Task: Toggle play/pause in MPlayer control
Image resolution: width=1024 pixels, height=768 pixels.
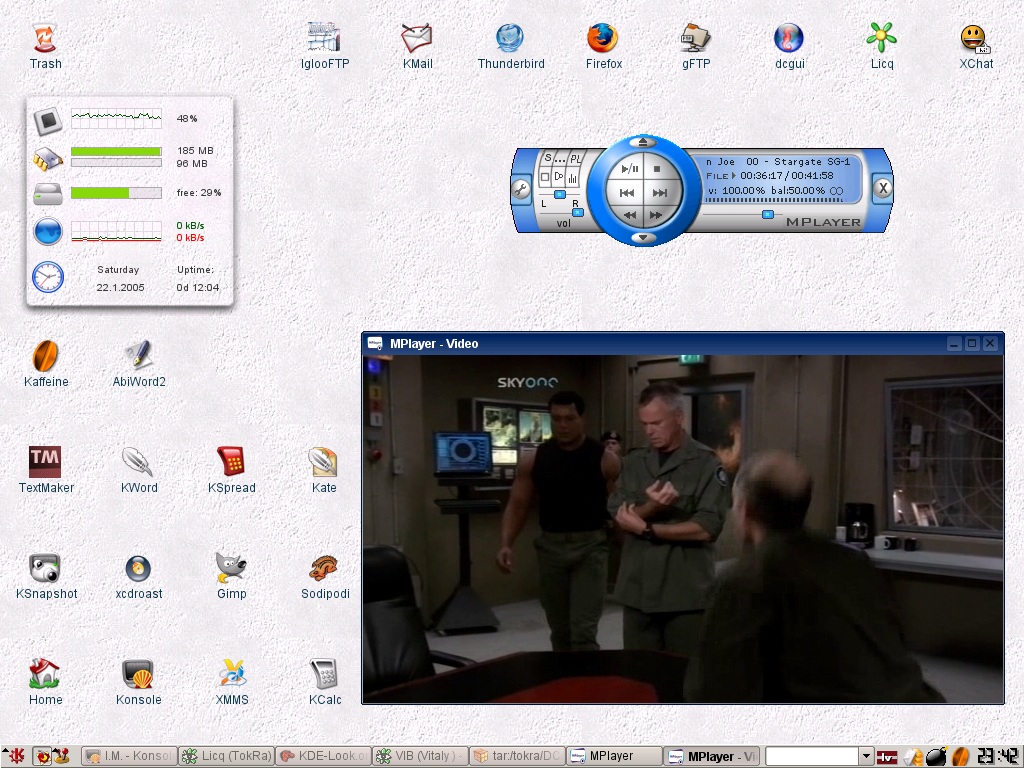Action: [x=630, y=168]
